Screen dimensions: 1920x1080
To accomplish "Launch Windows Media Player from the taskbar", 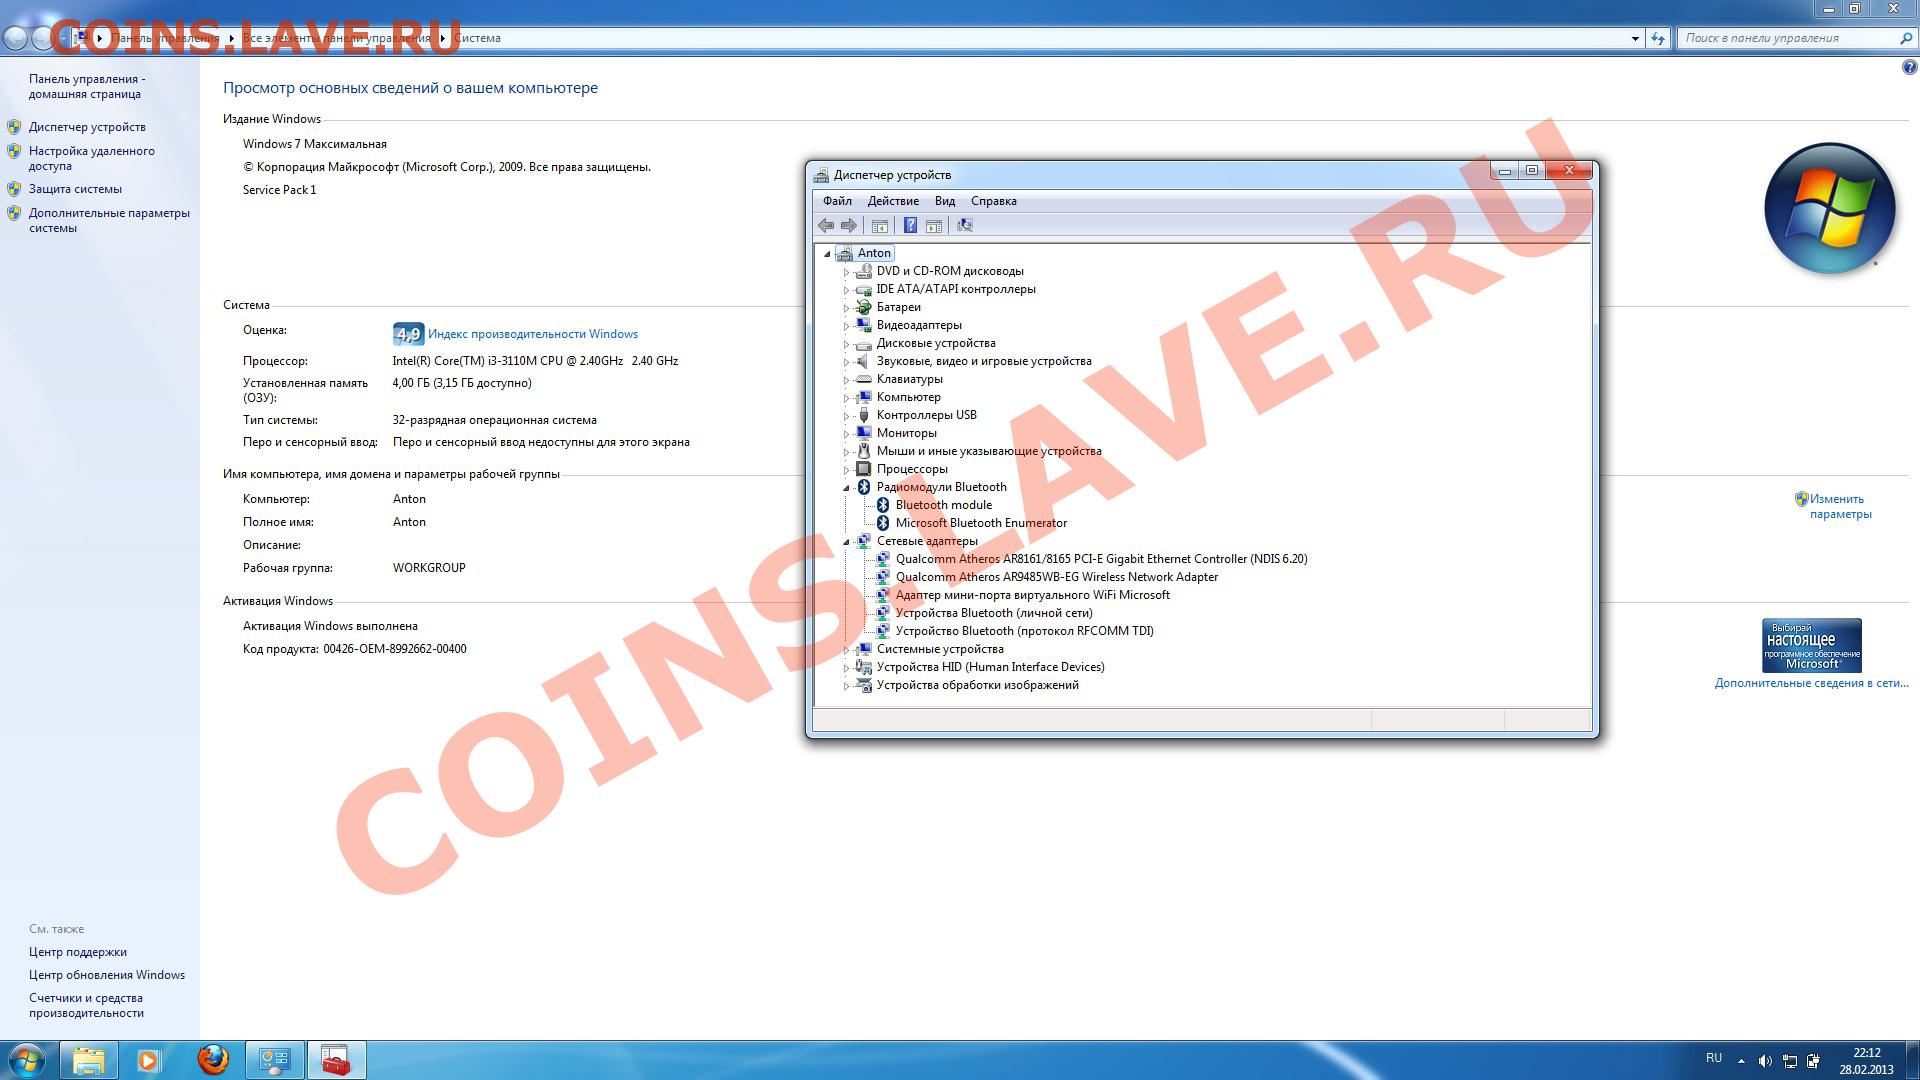I will [x=149, y=1060].
